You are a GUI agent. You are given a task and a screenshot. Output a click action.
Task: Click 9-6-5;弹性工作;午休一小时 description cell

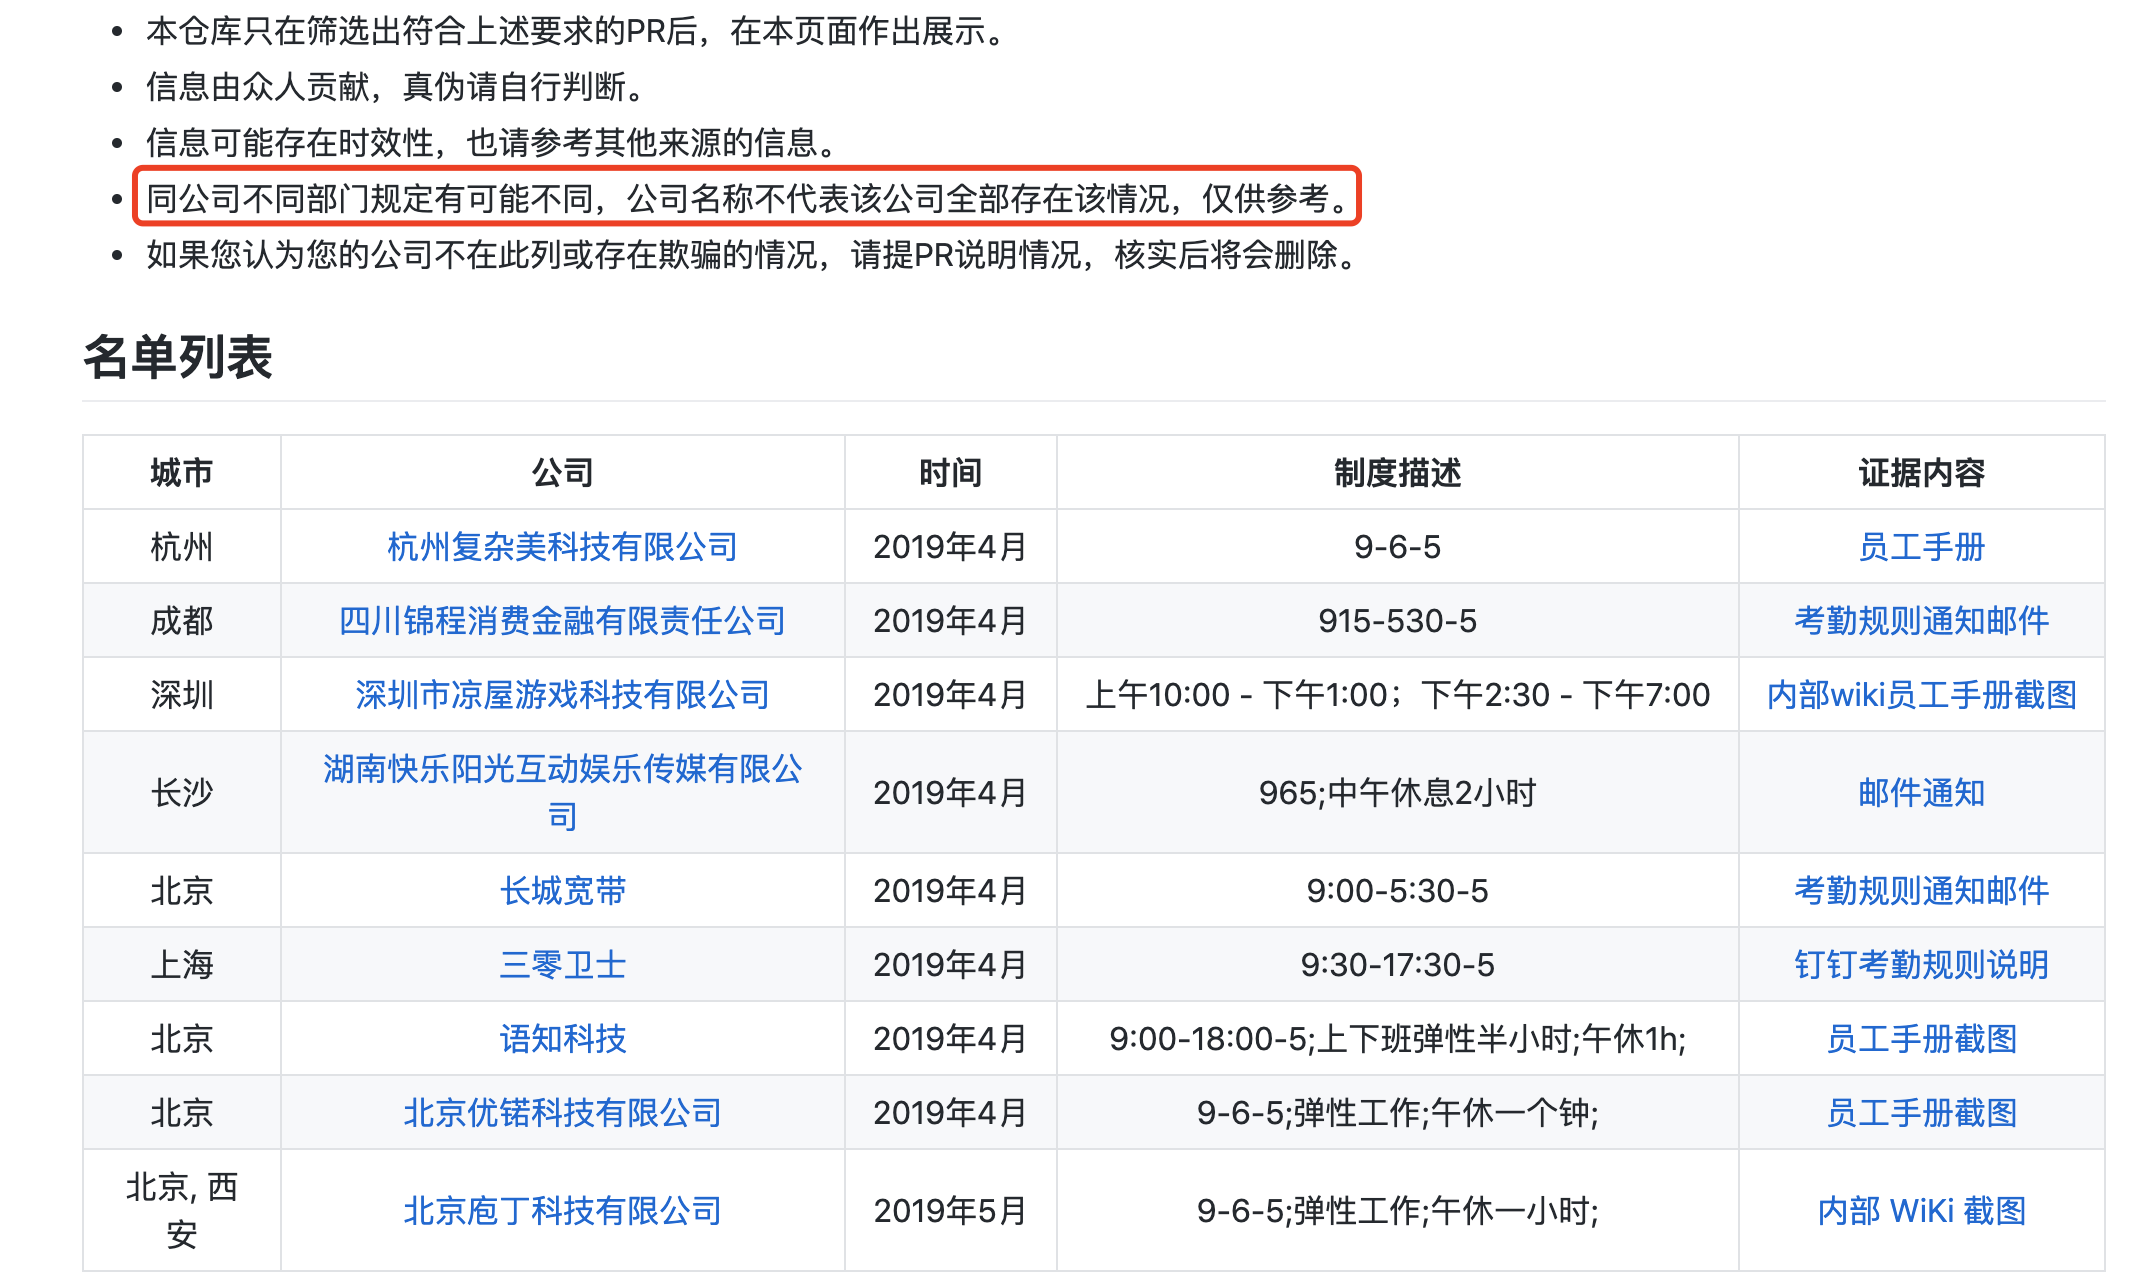pos(1397,1211)
